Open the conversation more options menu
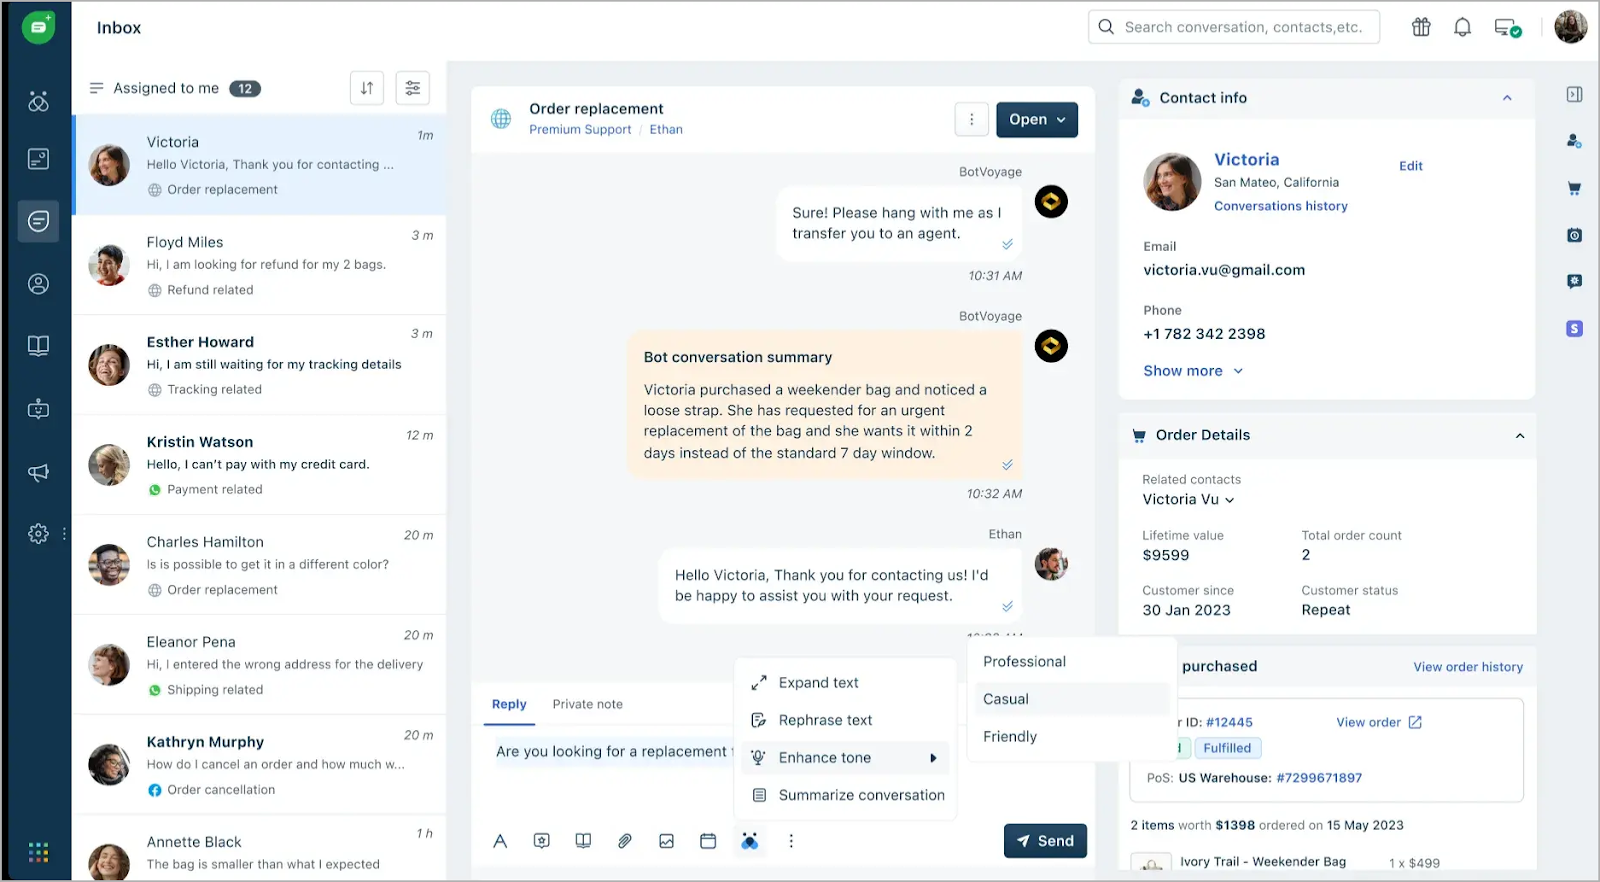The image size is (1600, 882). click(971, 119)
